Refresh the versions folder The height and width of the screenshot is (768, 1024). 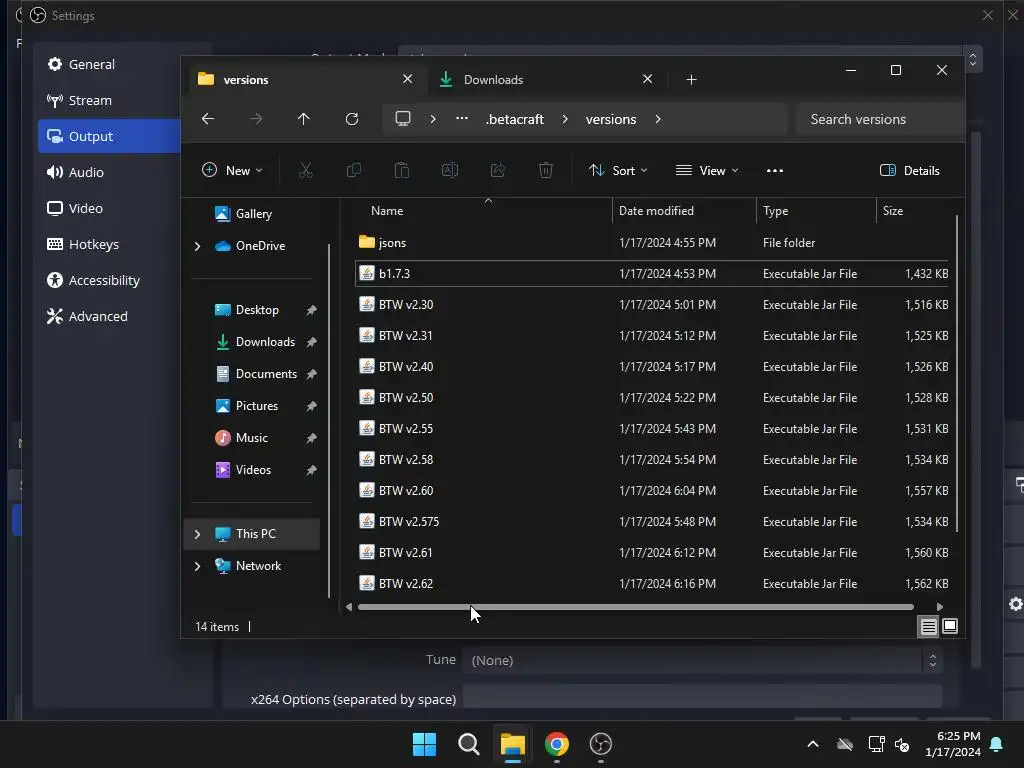click(352, 119)
